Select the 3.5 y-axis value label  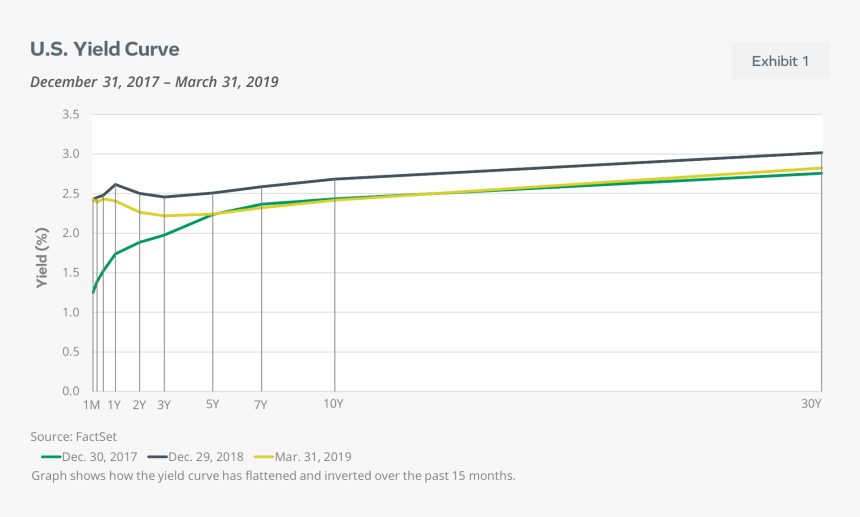pyautogui.click(x=71, y=115)
